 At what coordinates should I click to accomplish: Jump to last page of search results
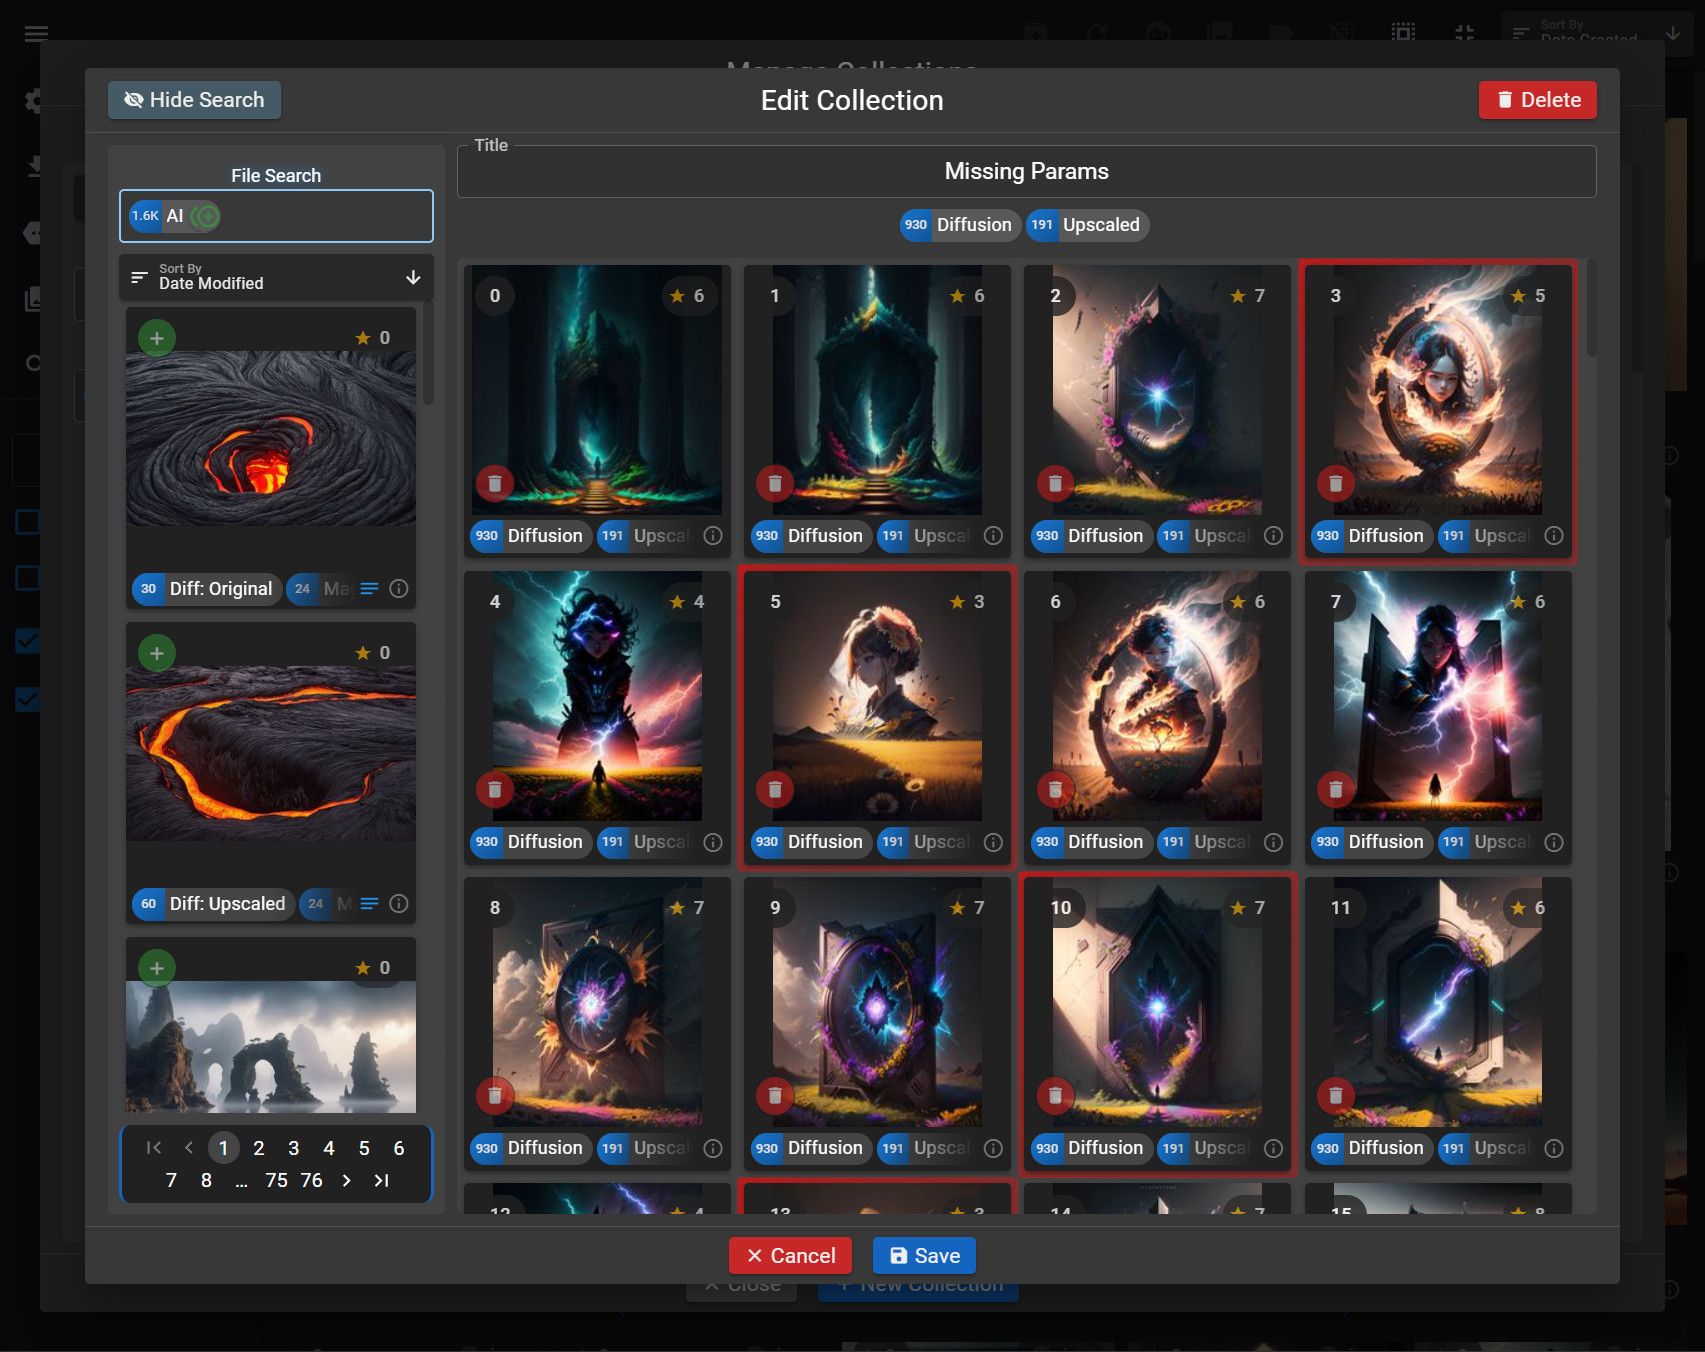[381, 1180]
